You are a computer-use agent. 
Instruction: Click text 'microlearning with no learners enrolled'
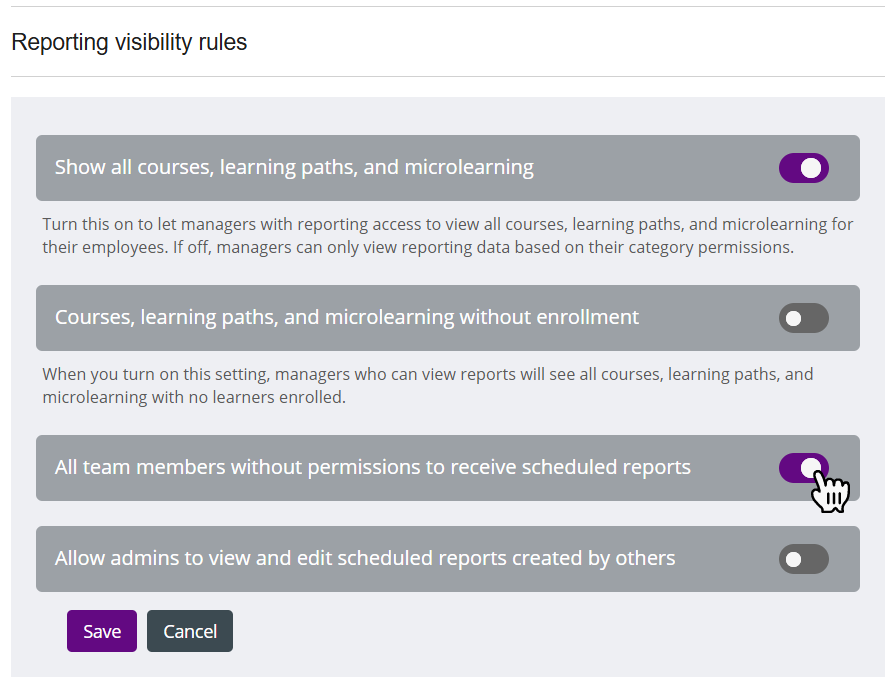pos(193,397)
